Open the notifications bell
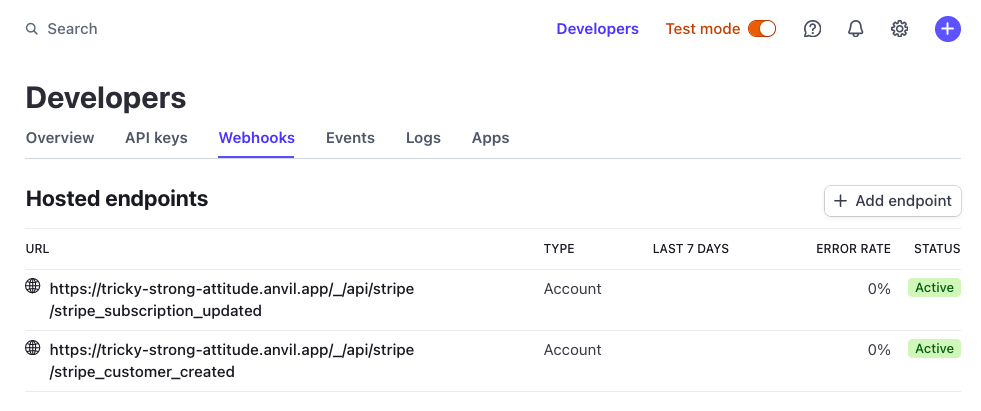Screen dimensions: 981x411 click(x=856, y=29)
